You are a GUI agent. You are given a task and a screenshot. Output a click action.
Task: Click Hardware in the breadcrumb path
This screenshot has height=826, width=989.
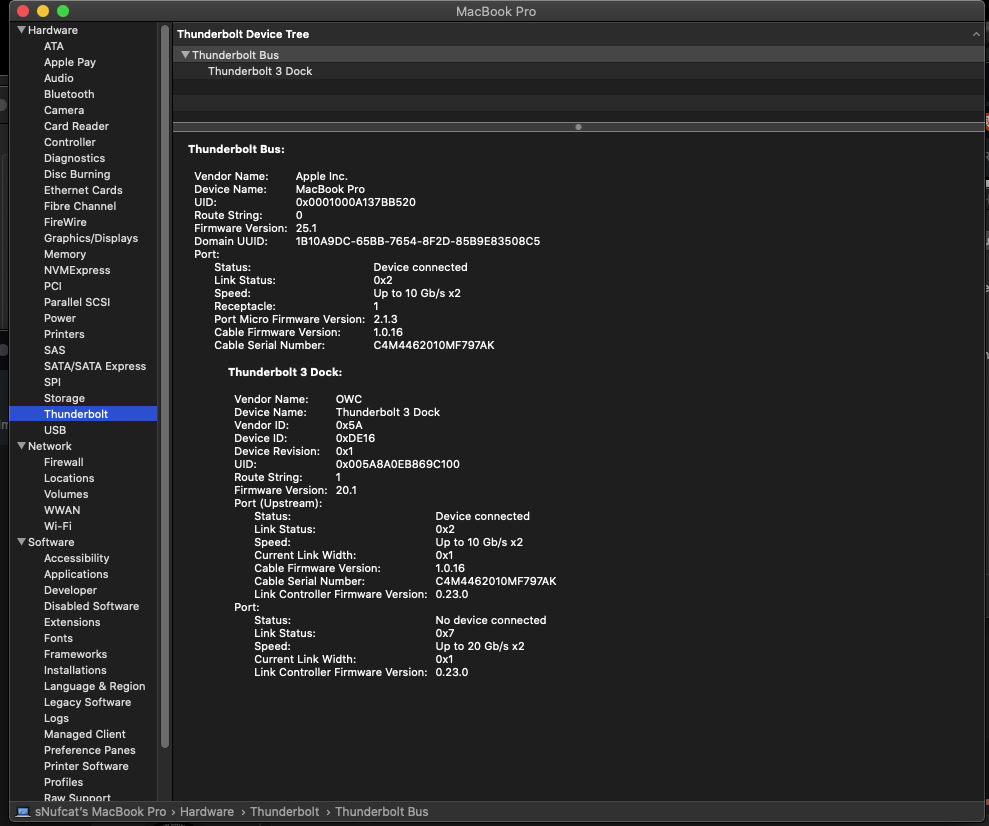tap(206, 811)
